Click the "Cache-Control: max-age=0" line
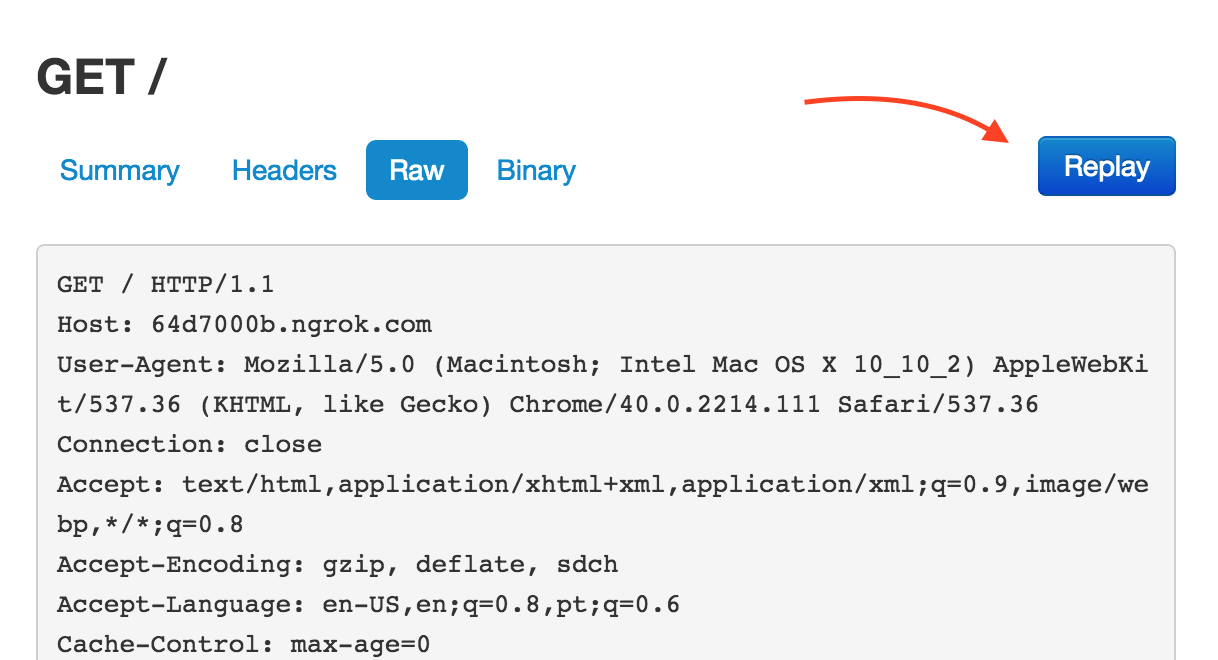The height and width of the screenshot is (660, 1218). pos(243,645)
